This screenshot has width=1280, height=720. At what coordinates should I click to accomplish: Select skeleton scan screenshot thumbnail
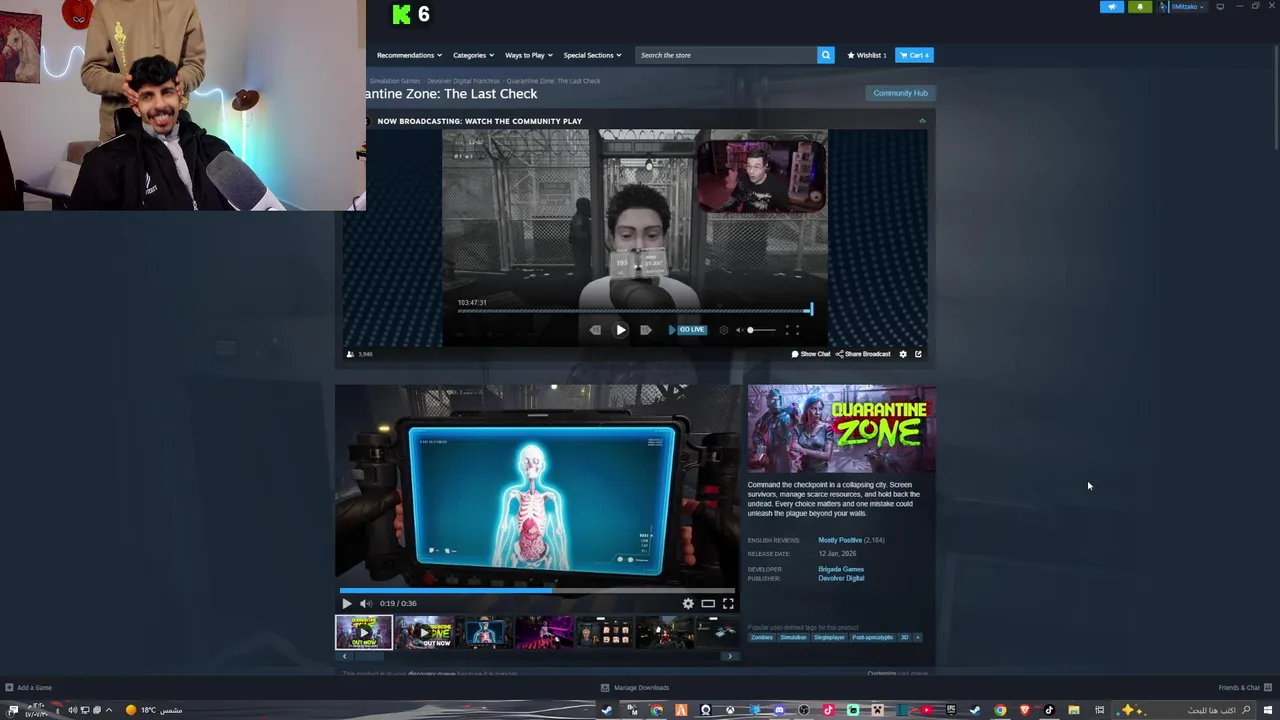tap(484, 633)
